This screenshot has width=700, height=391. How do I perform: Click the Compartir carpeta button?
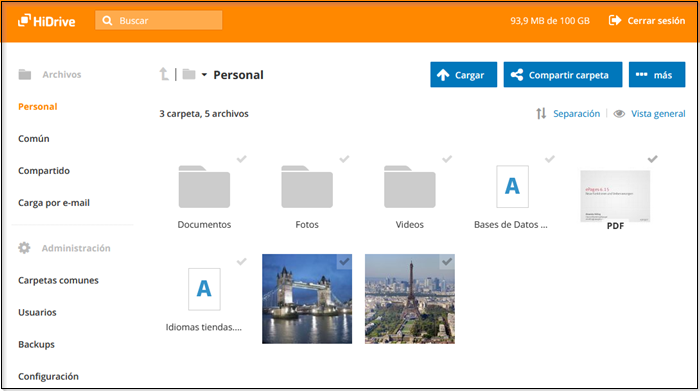click(562, 75)
